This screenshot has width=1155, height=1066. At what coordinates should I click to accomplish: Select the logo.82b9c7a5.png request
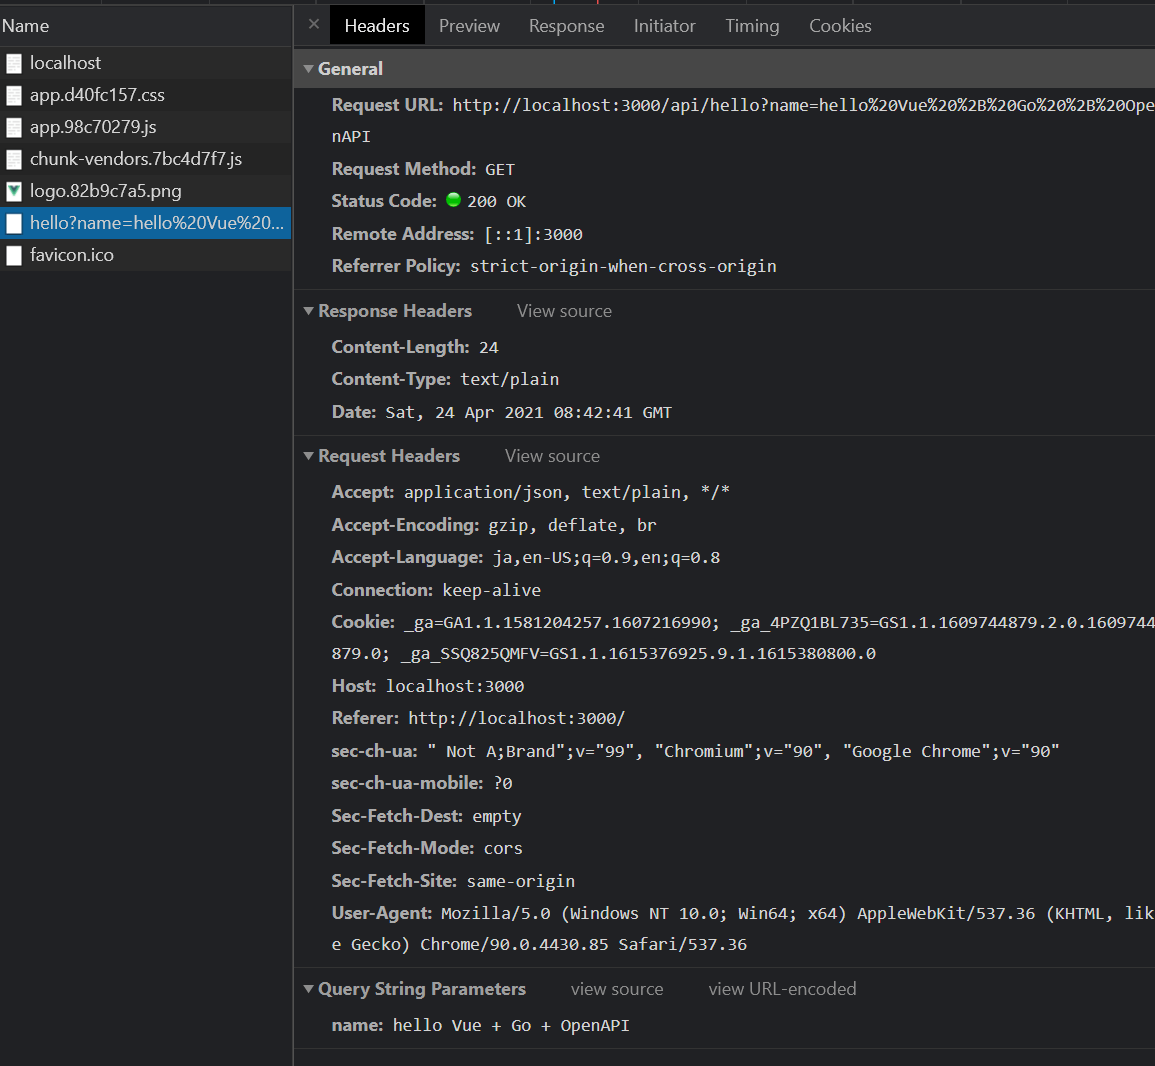pos(146,191)
